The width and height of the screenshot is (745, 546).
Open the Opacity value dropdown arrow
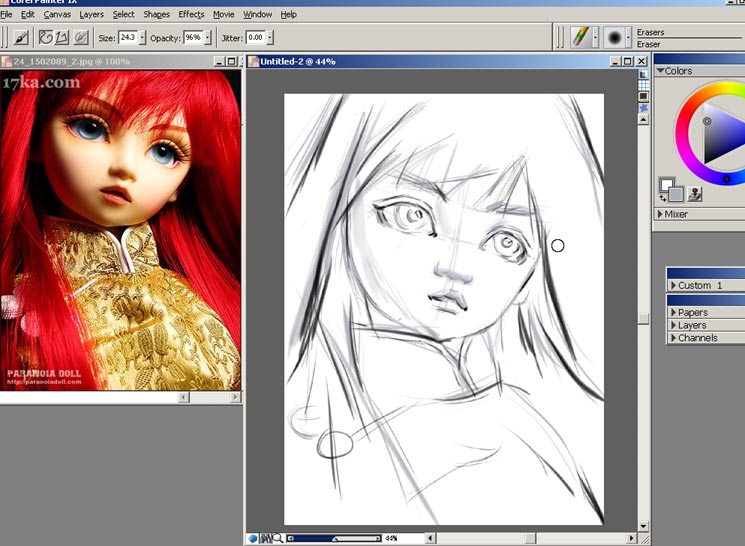coord(208,38)
